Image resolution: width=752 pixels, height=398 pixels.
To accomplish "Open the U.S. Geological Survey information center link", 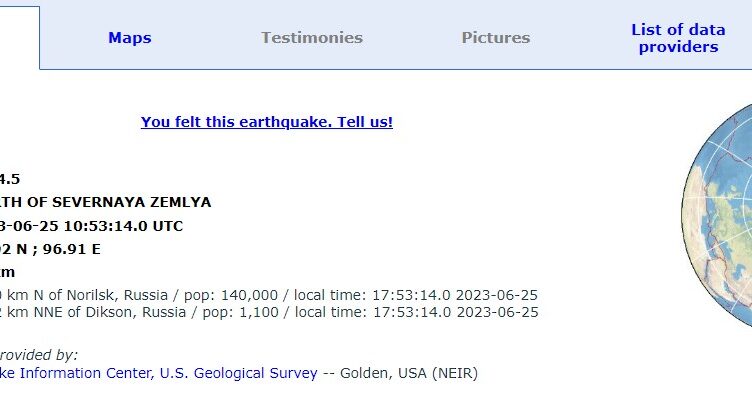I will (158, 373).
